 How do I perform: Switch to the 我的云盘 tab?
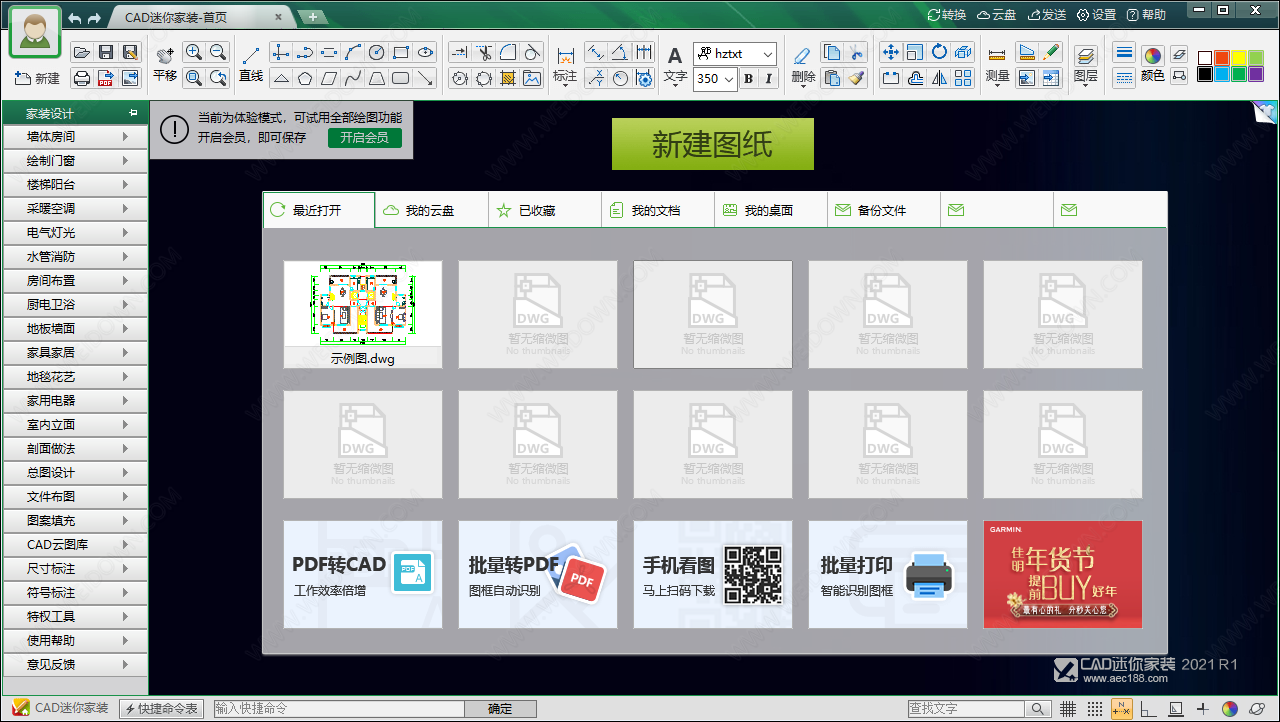coord(432,210)
